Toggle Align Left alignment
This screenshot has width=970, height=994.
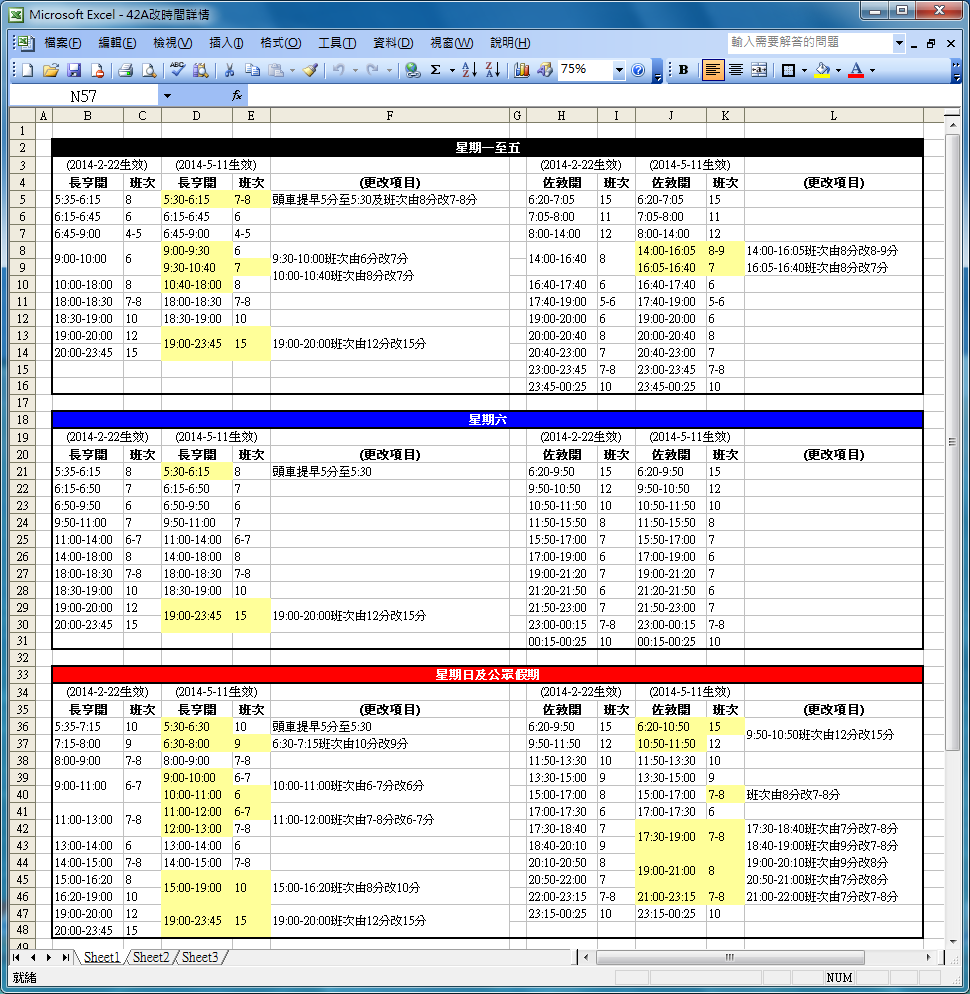(713, 70)
